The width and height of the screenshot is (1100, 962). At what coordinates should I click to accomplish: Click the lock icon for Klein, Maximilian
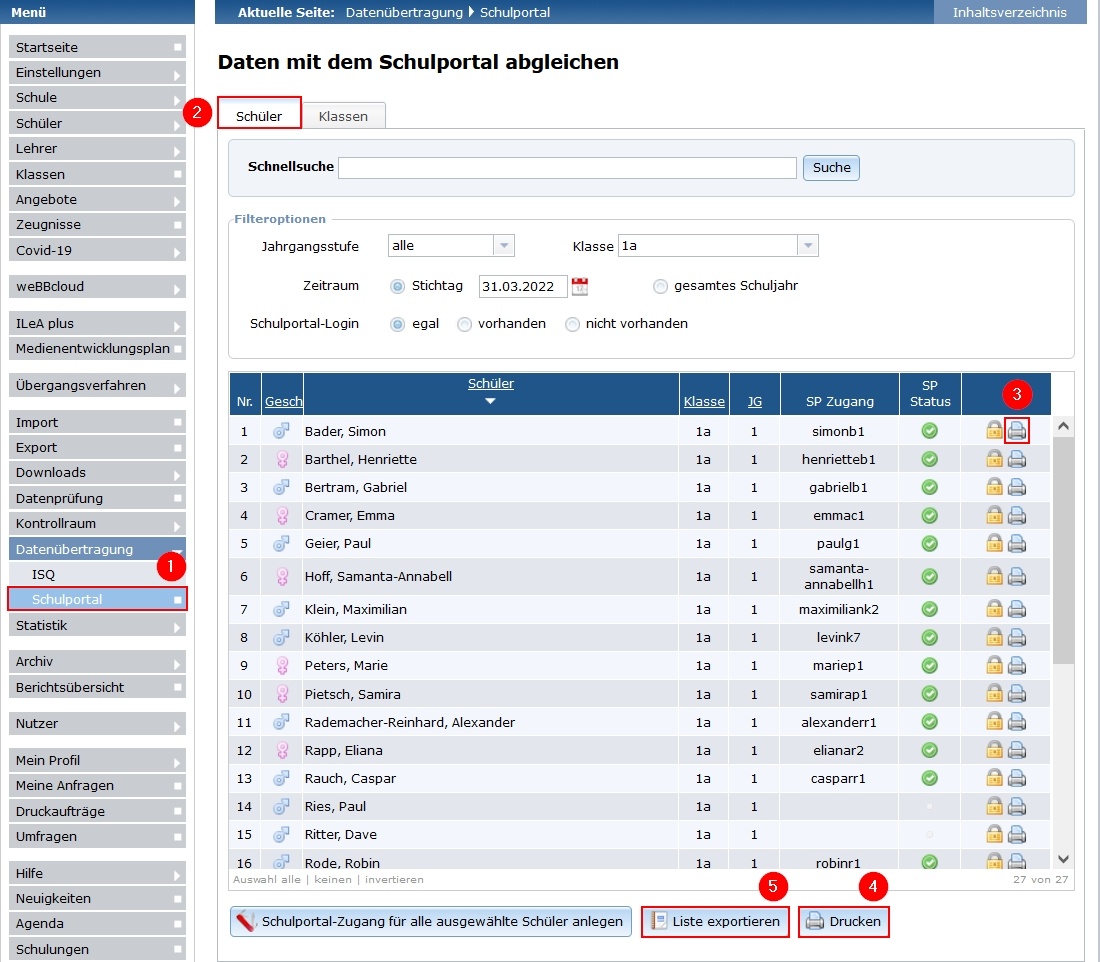(994, 609)
